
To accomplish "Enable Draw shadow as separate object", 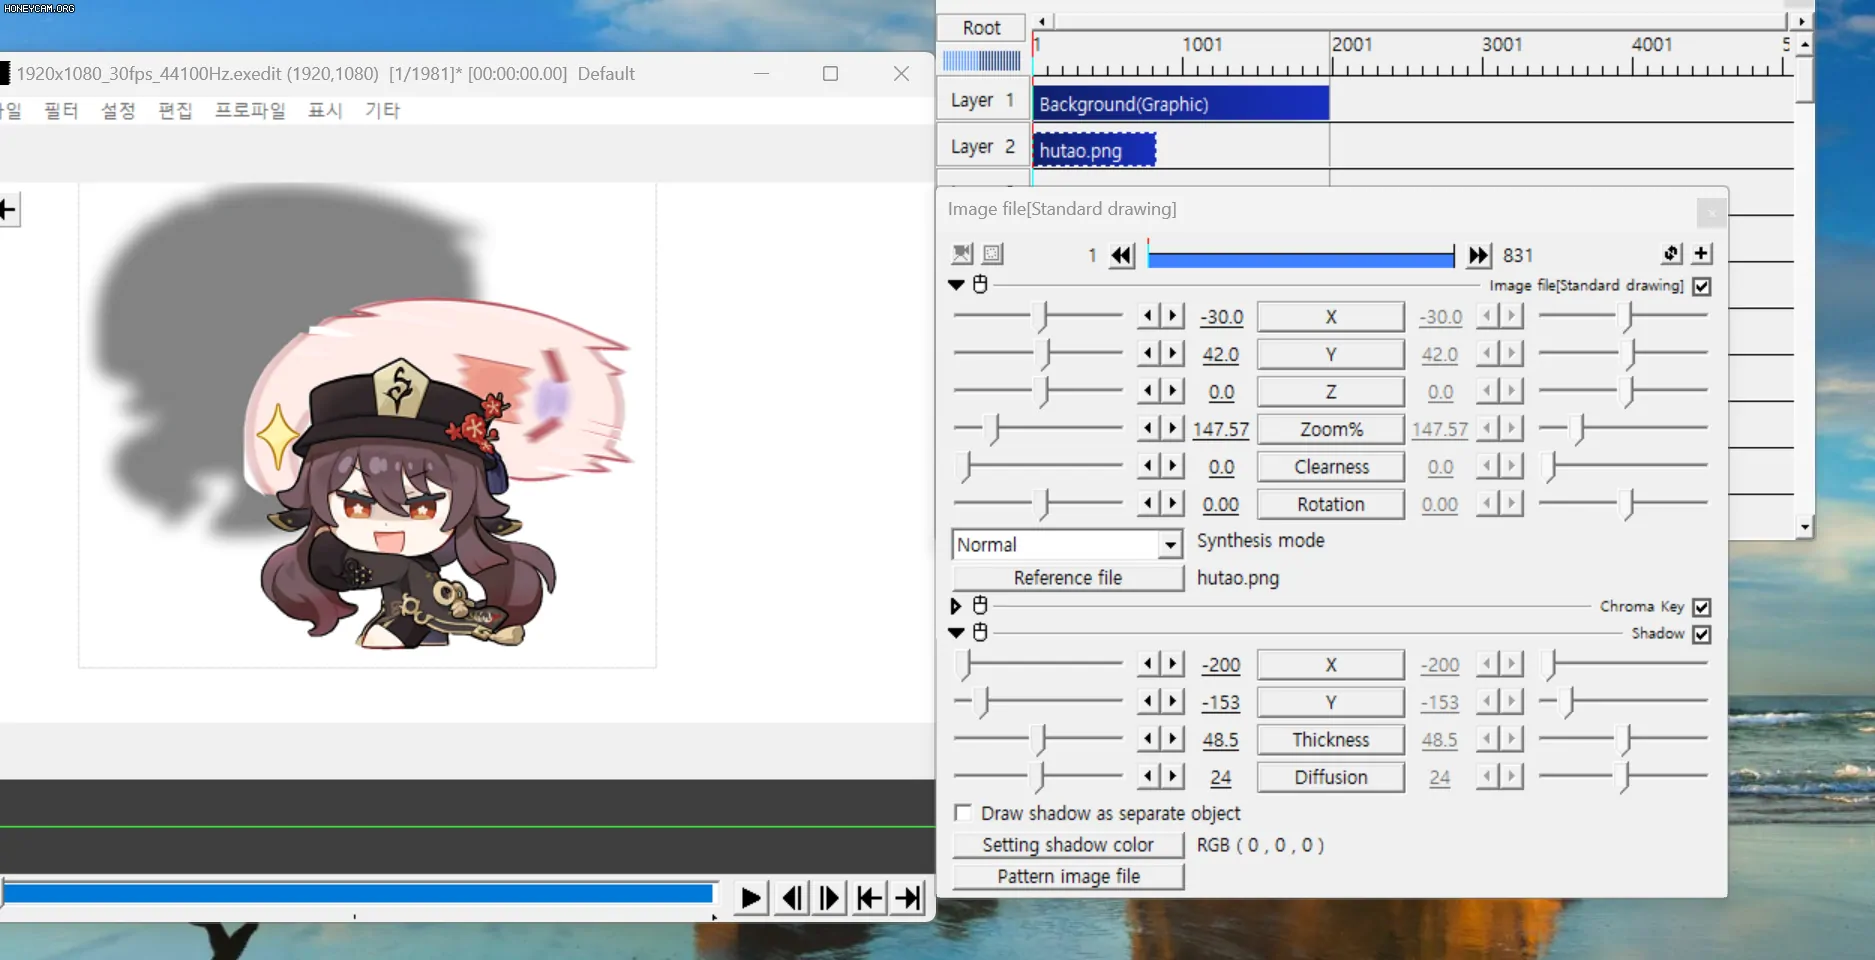I will (x=963, y=813).
